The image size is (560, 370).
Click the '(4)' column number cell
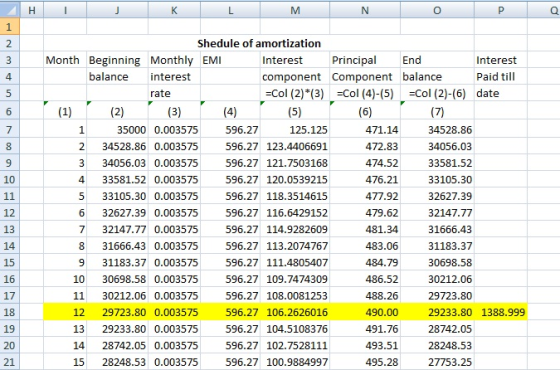click(230, 111)
